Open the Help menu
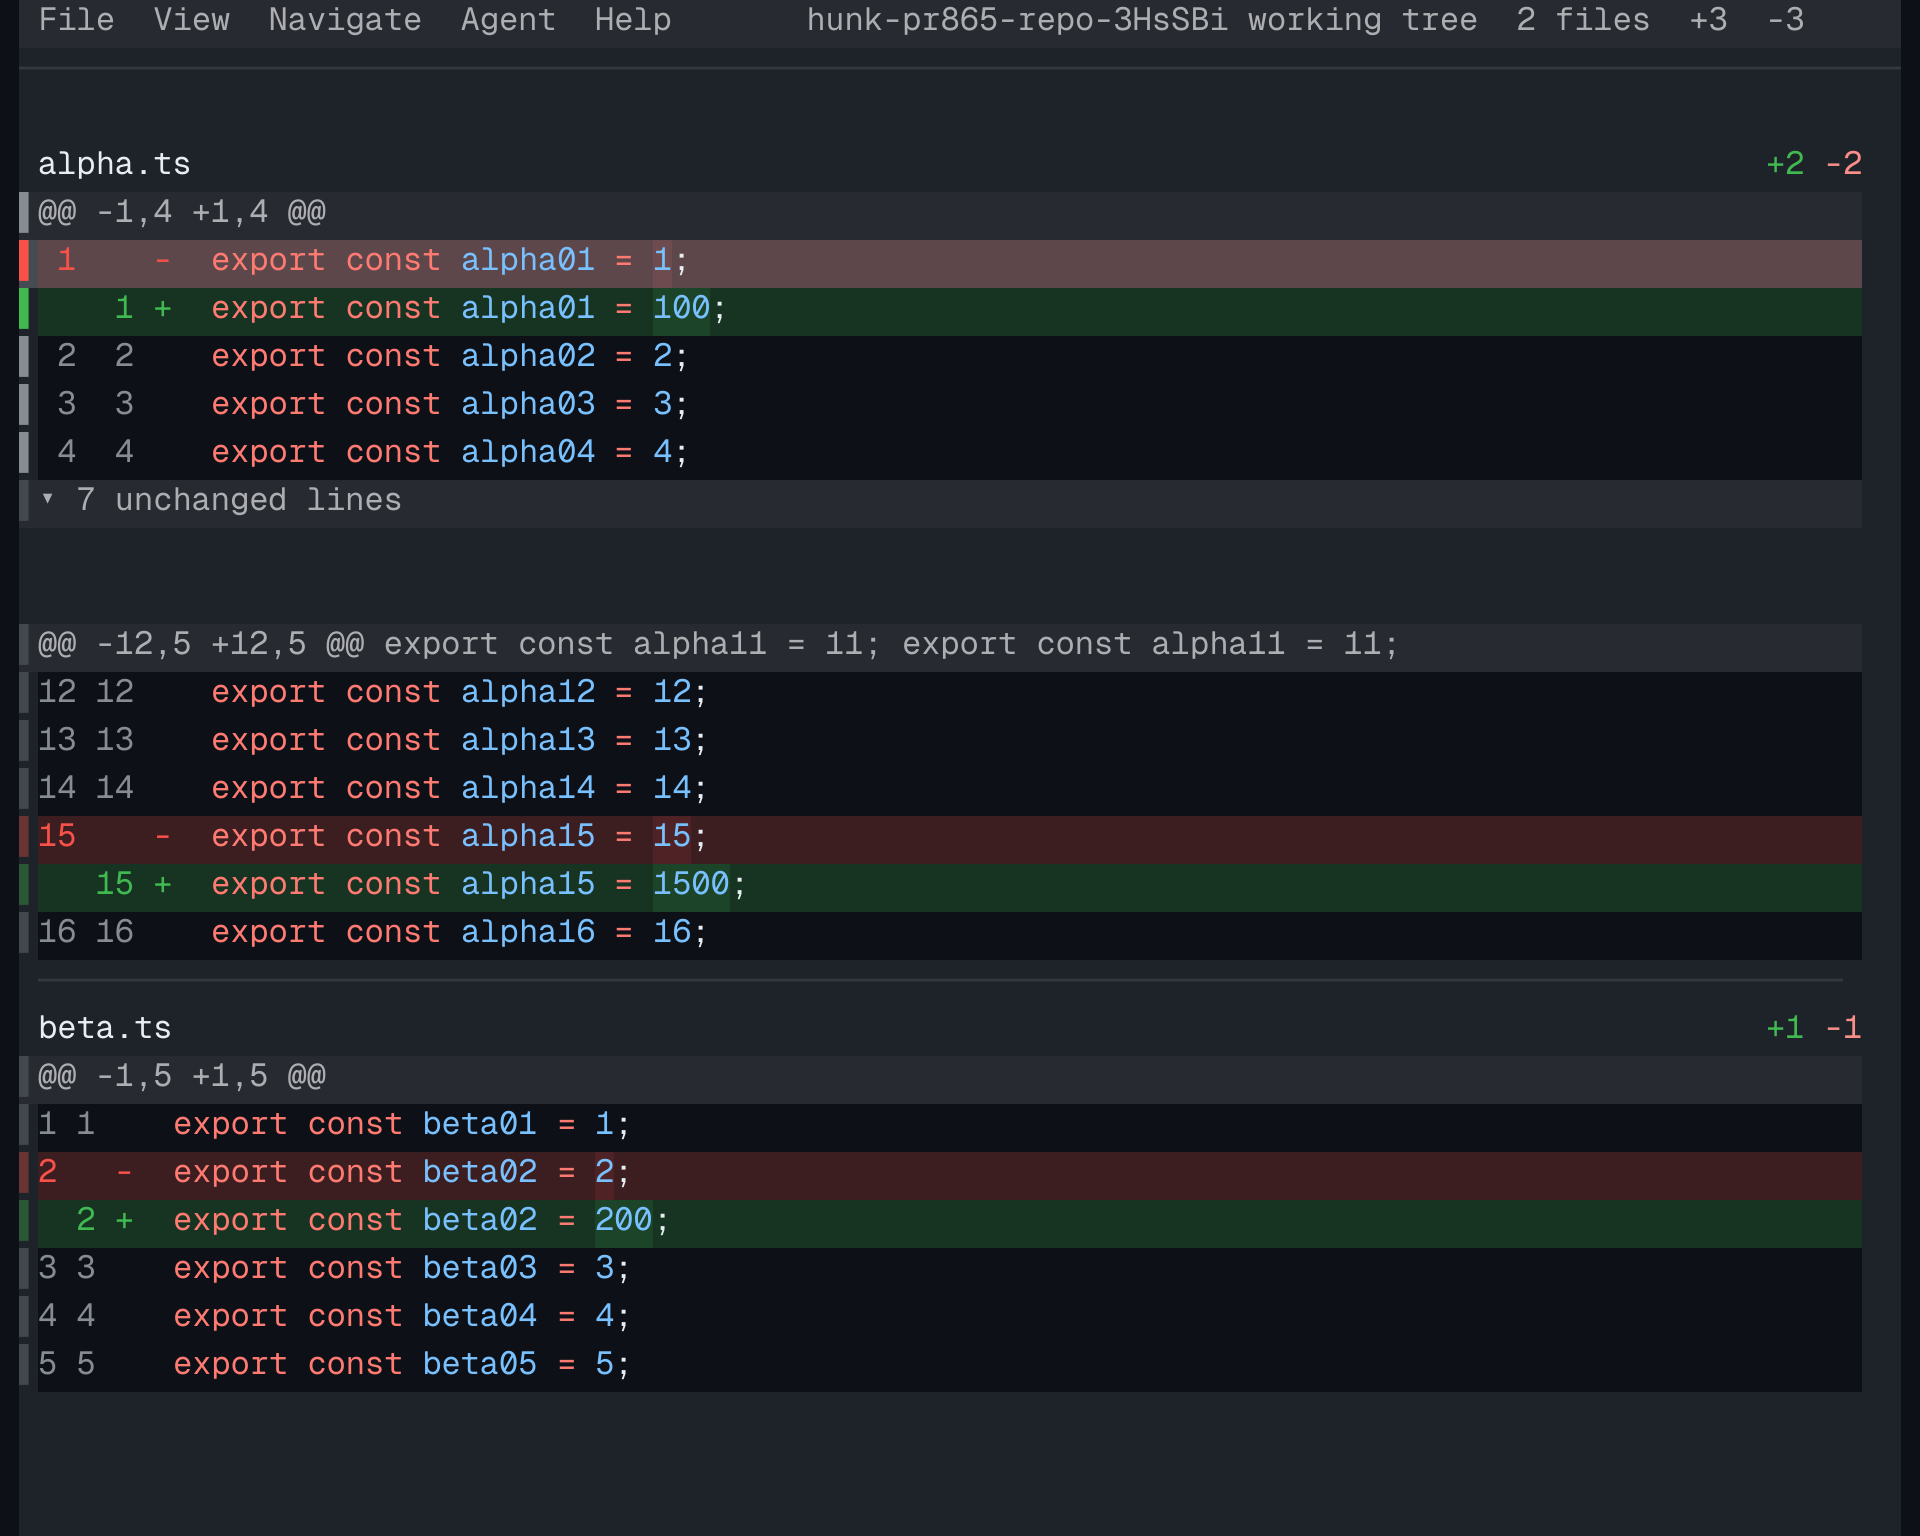Image resolution: width=1920 pixels, height=1536 pixels. coord(632,20)
